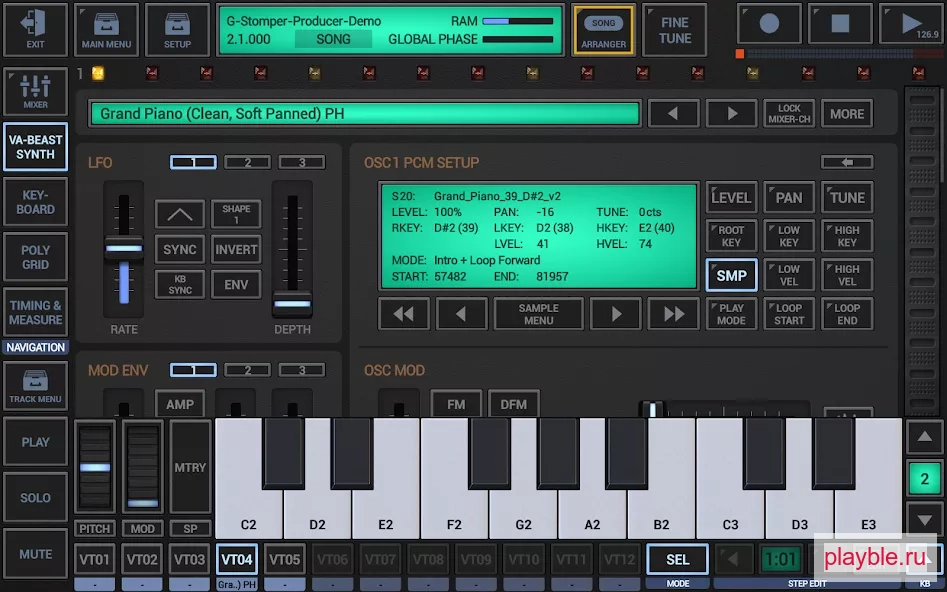Click the Exit door icon
The width and height of the screenshot is (947, 592).
(x=35, y=29)
